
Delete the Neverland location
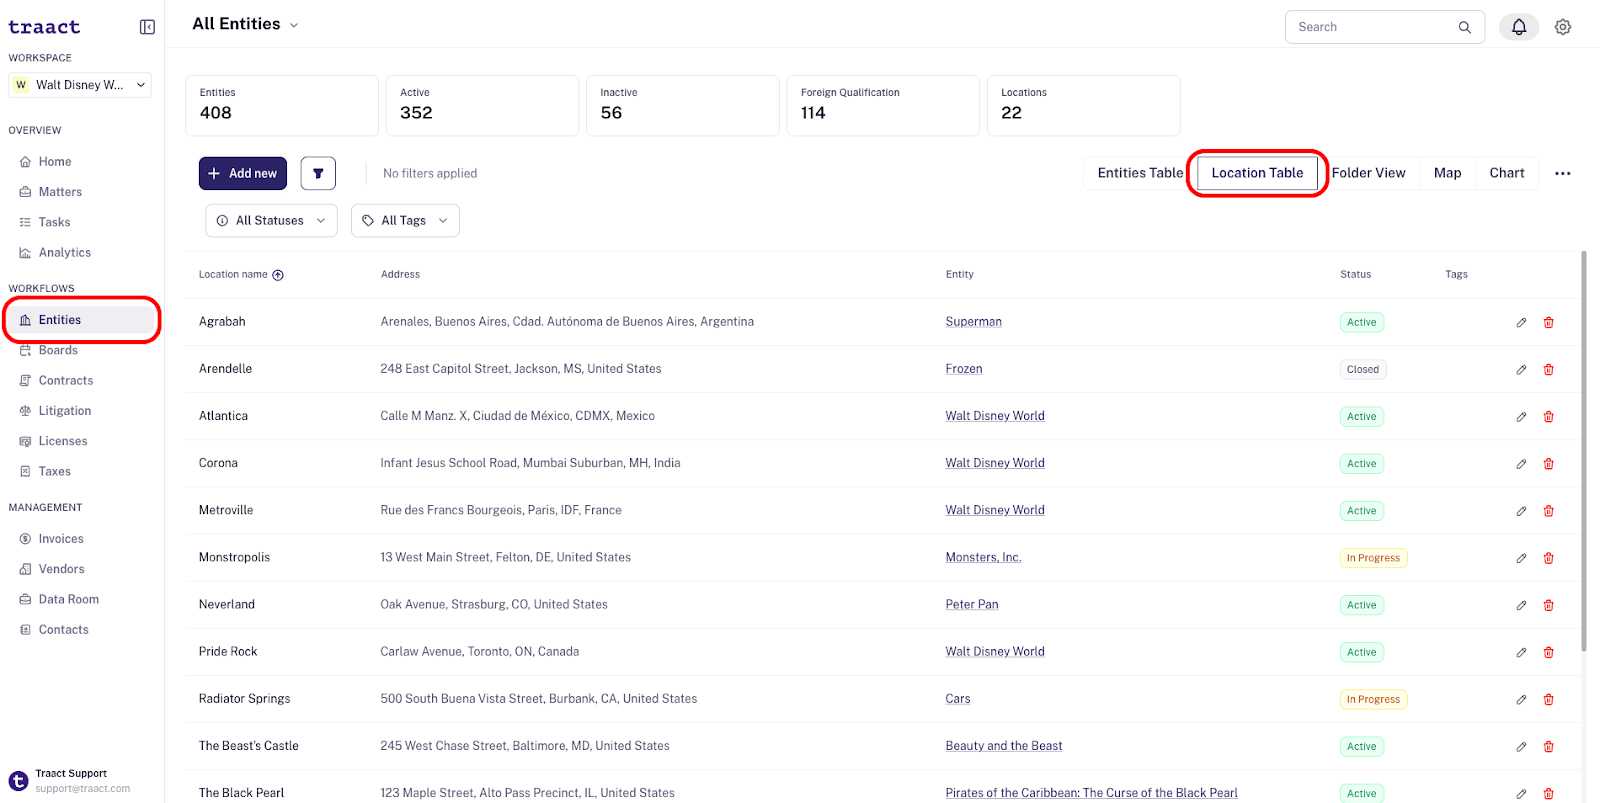[x=1549, y=605]
